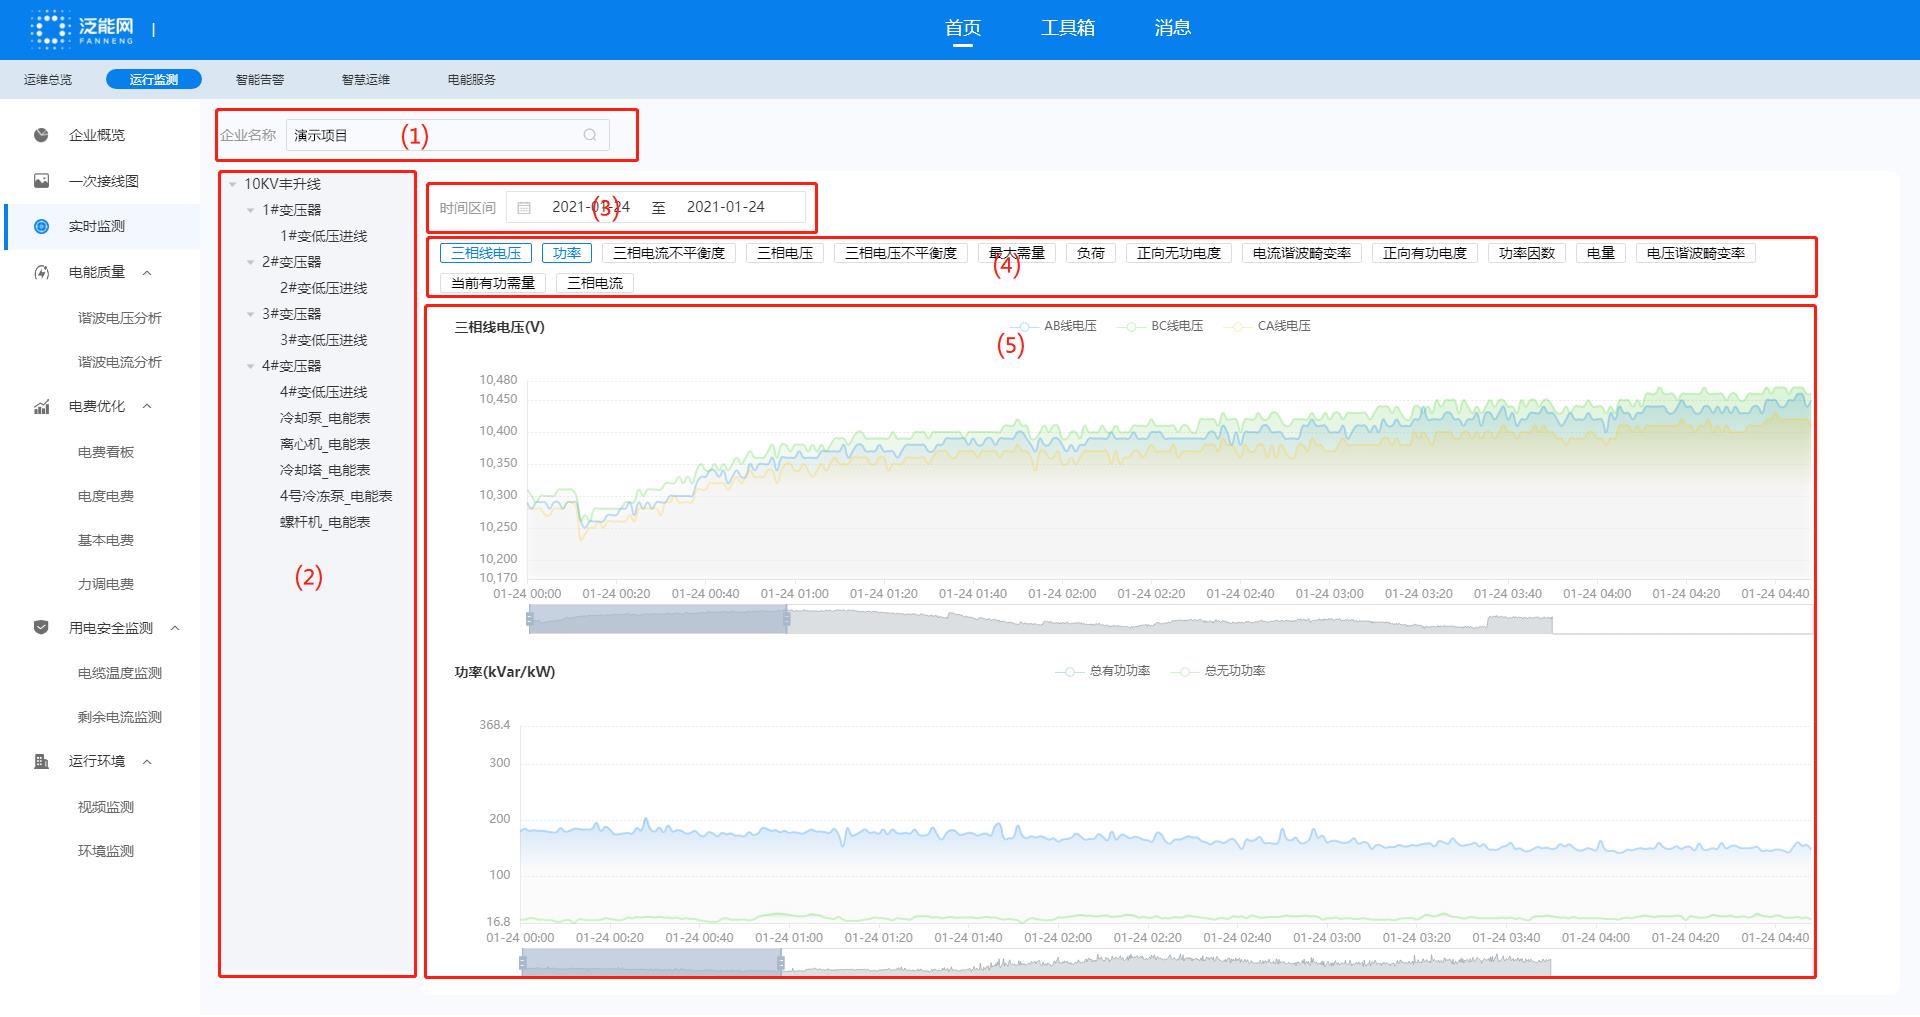This screenshot has width=1920, height=1017.
Task: Collapse the 用电安全监测 sidebar group chevron
Action: [x=175, y=628]
